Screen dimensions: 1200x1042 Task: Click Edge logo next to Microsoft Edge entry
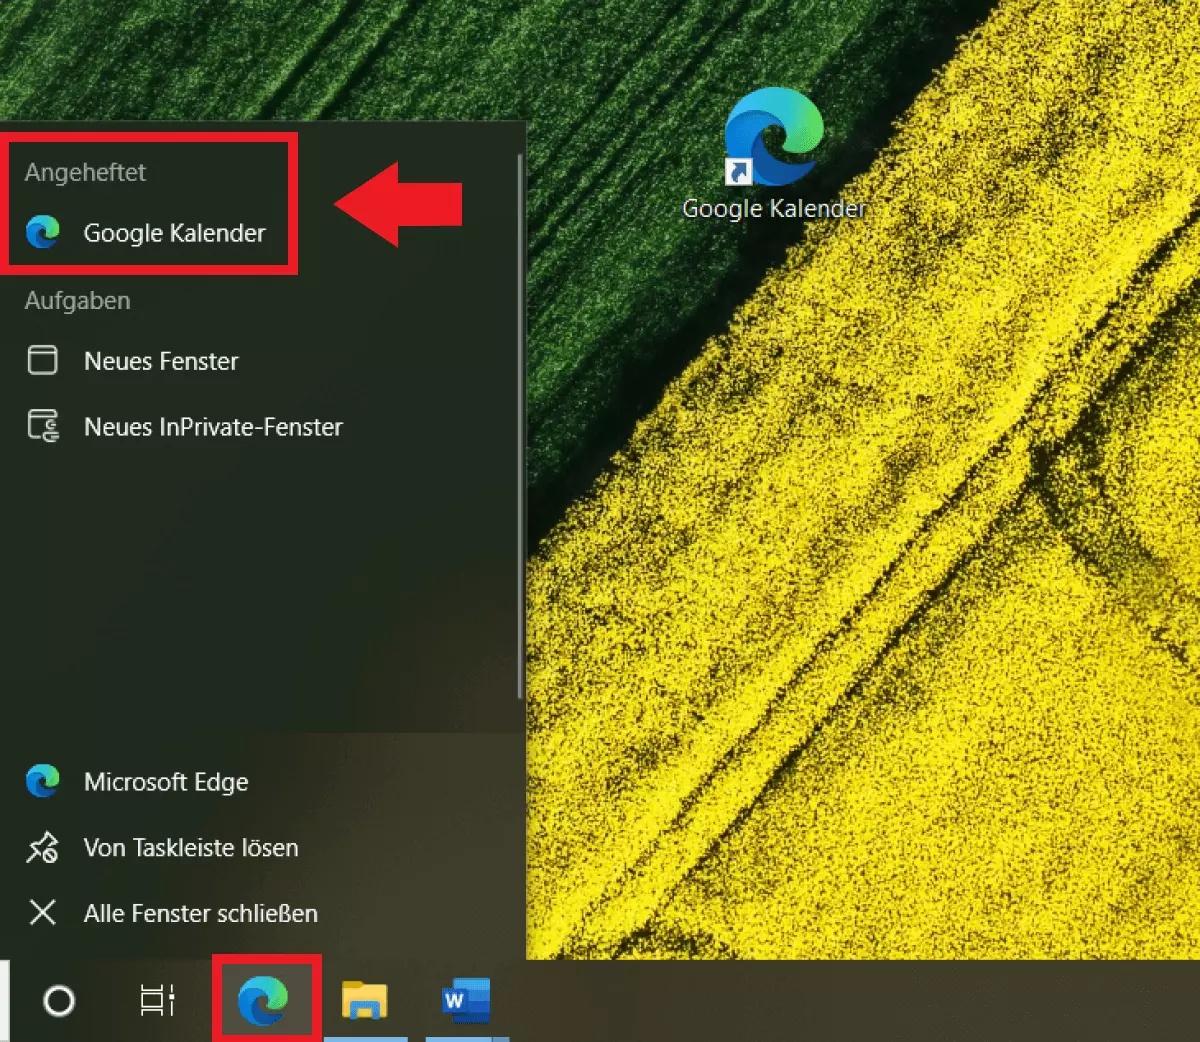point(43,781)
